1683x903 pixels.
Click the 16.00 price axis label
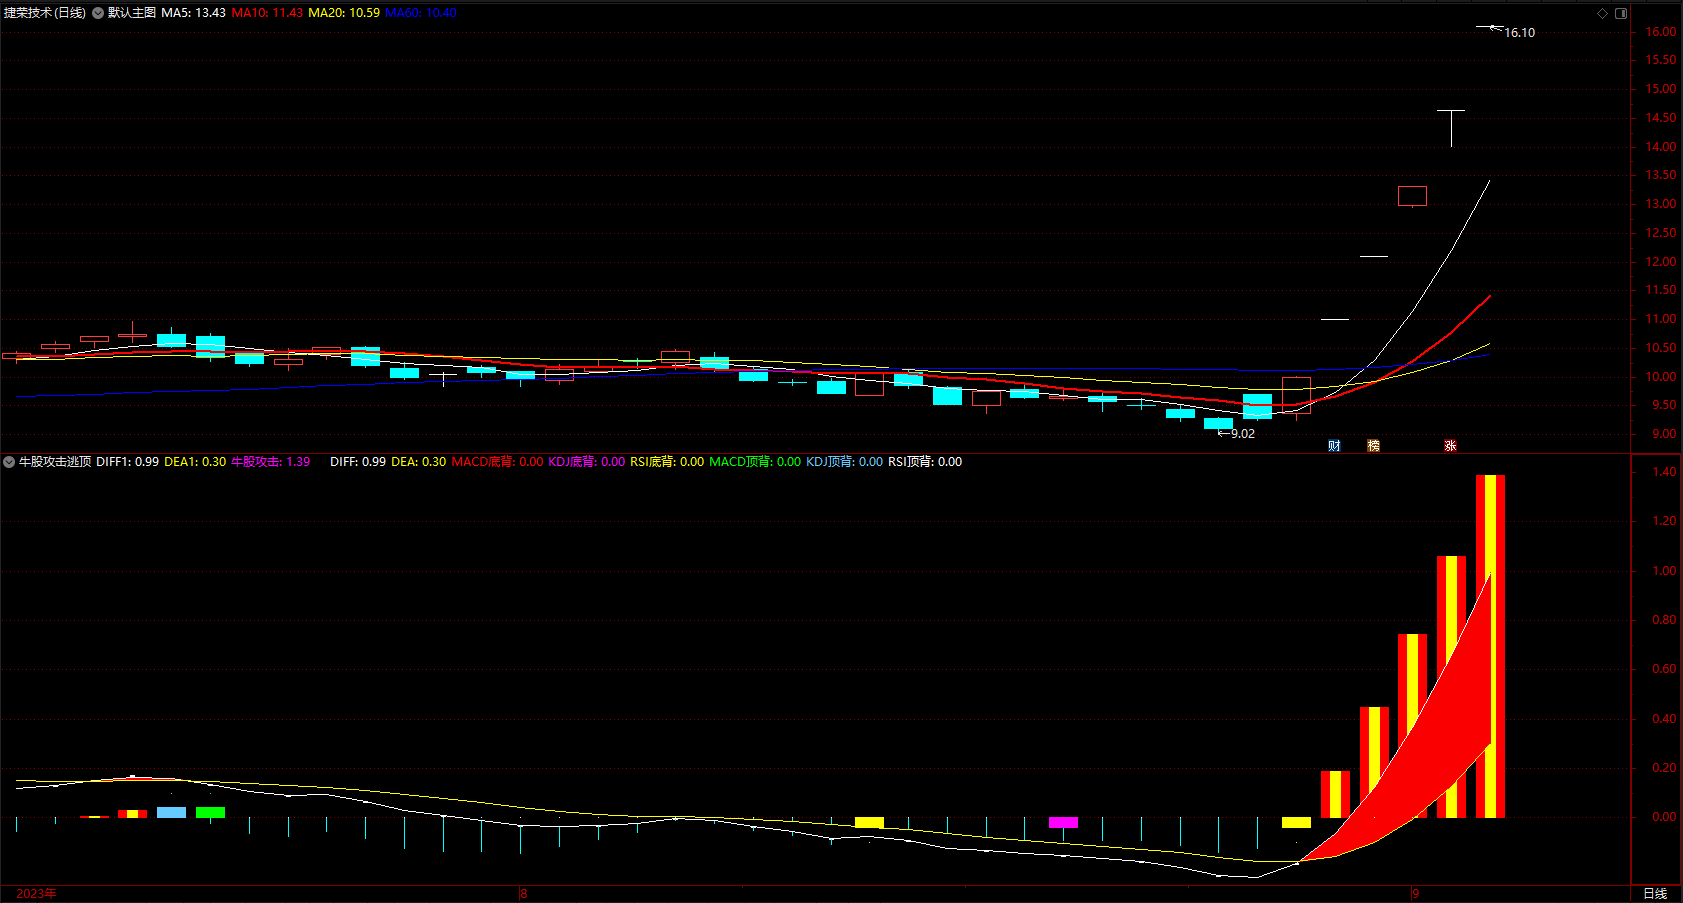tap(1661, 32)
